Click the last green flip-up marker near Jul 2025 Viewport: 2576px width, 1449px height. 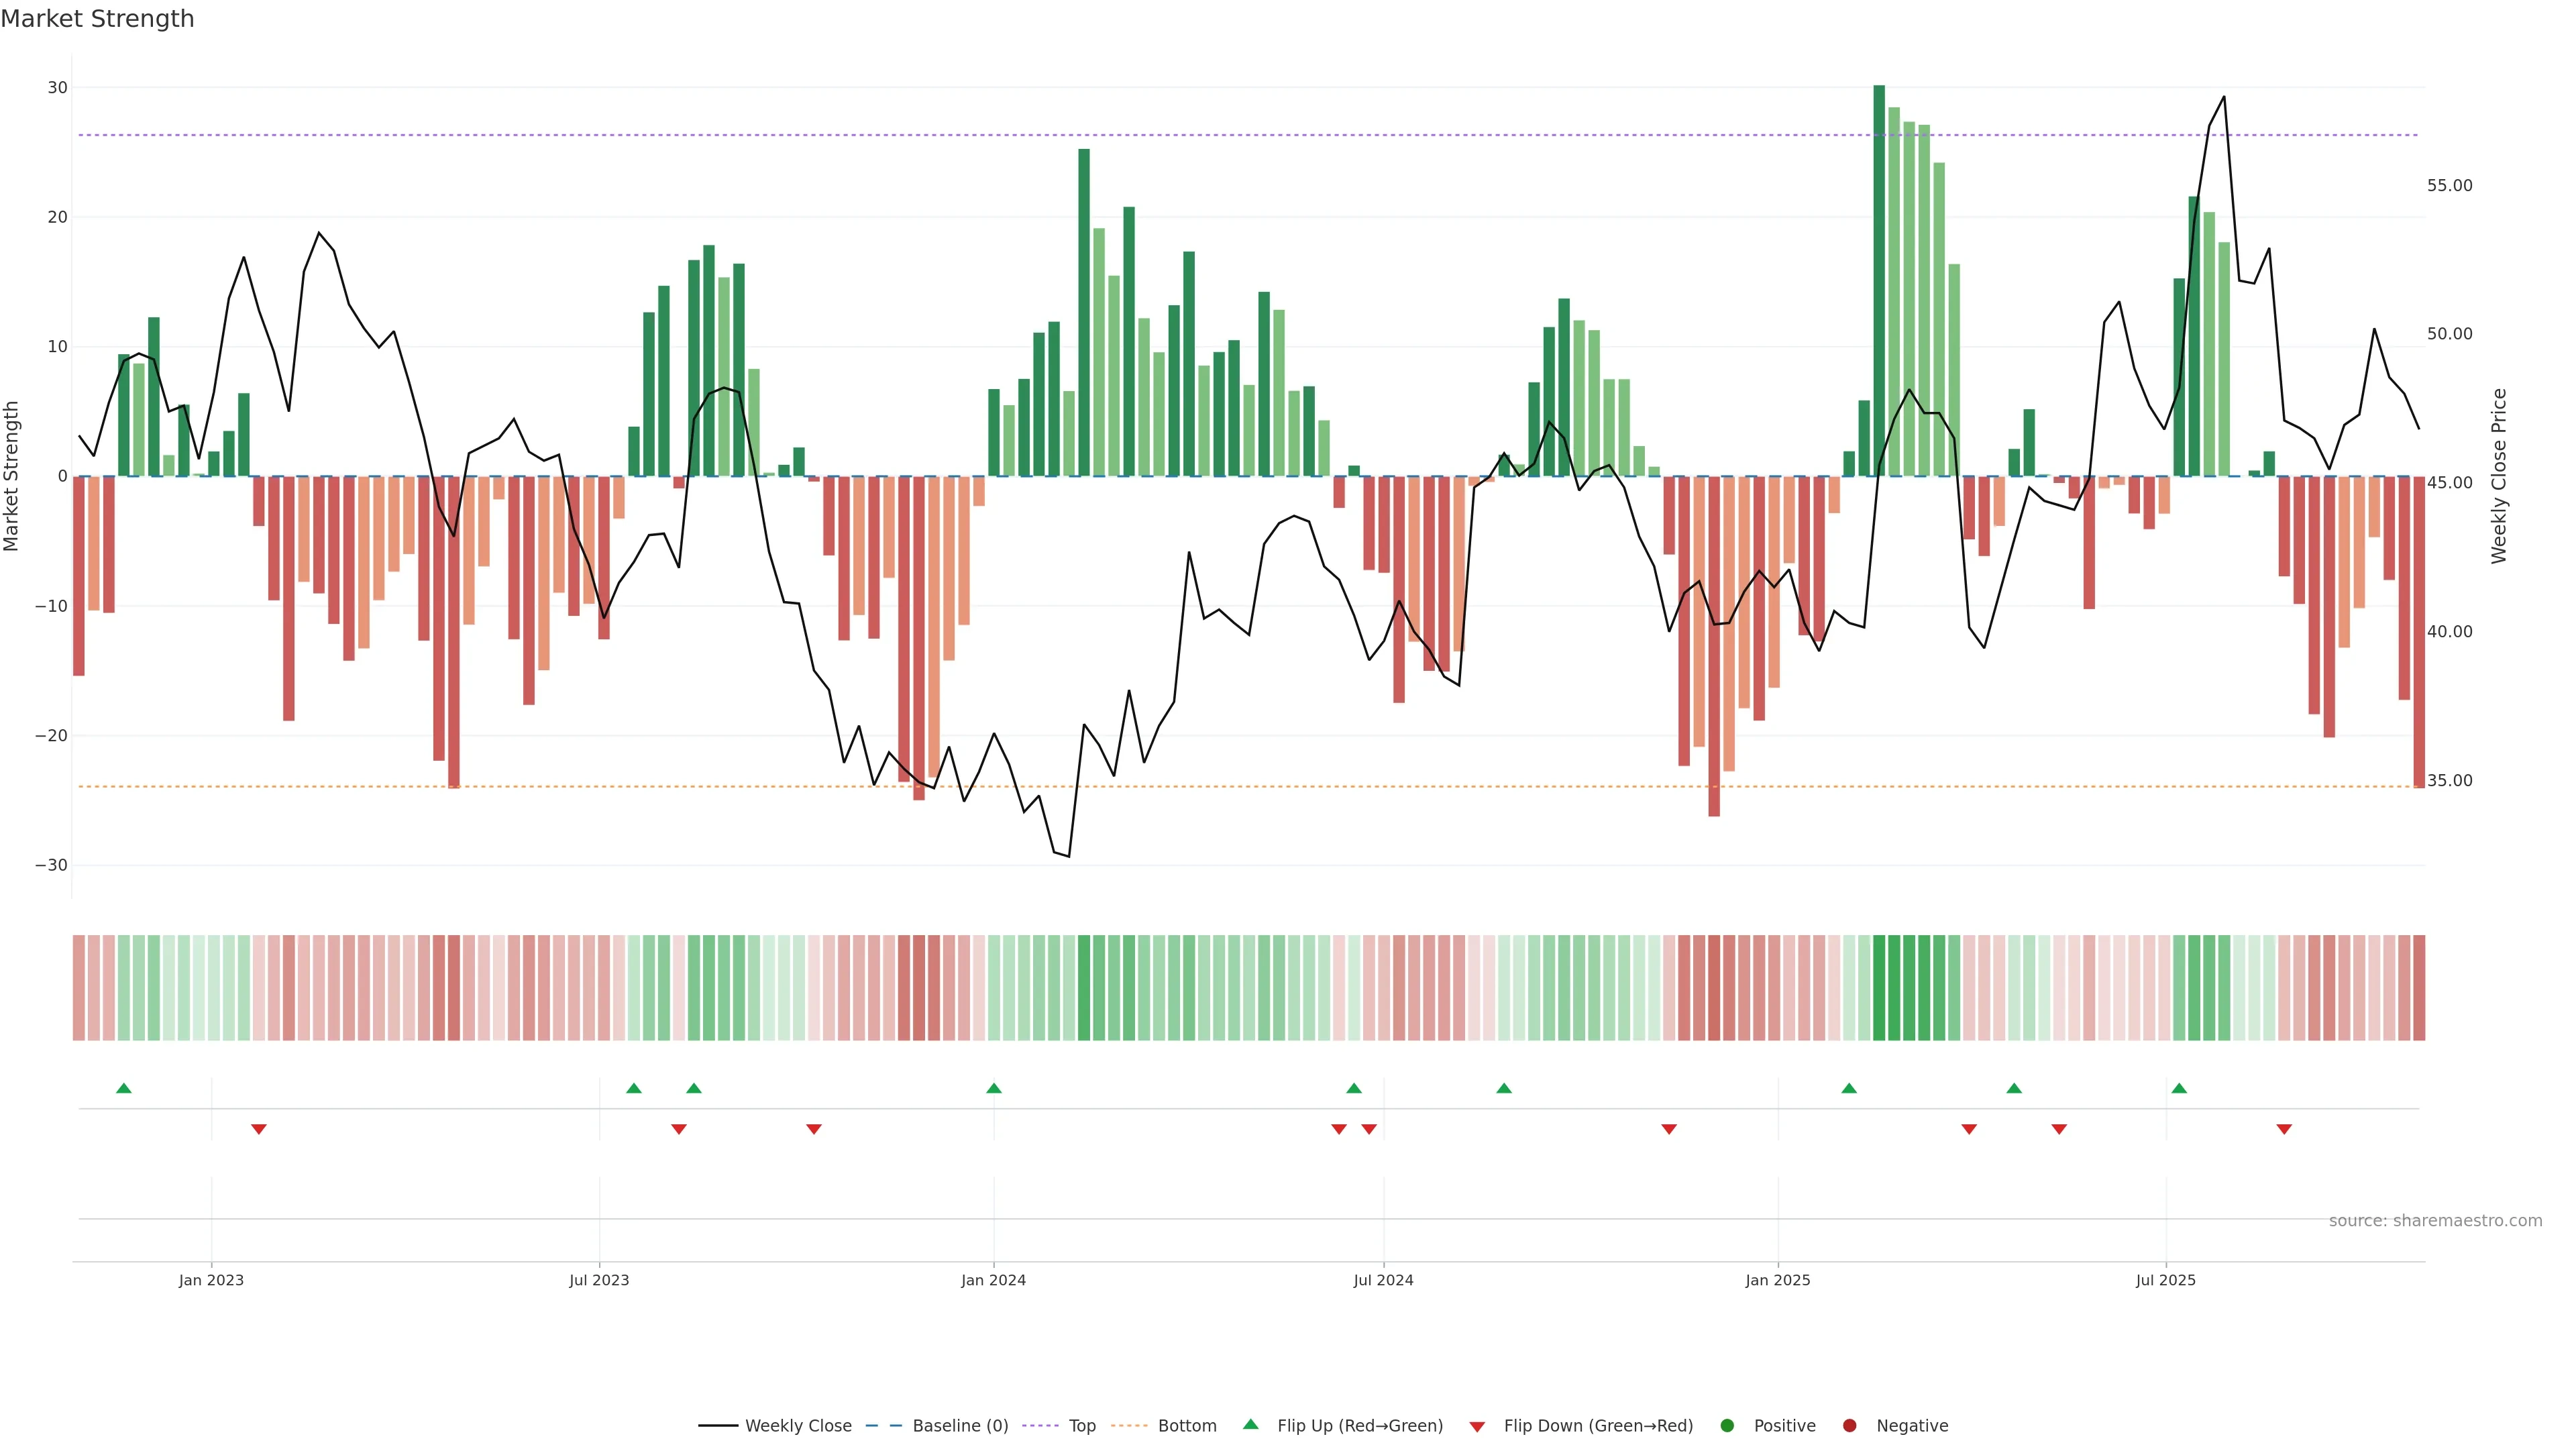click(2179, 1088)
